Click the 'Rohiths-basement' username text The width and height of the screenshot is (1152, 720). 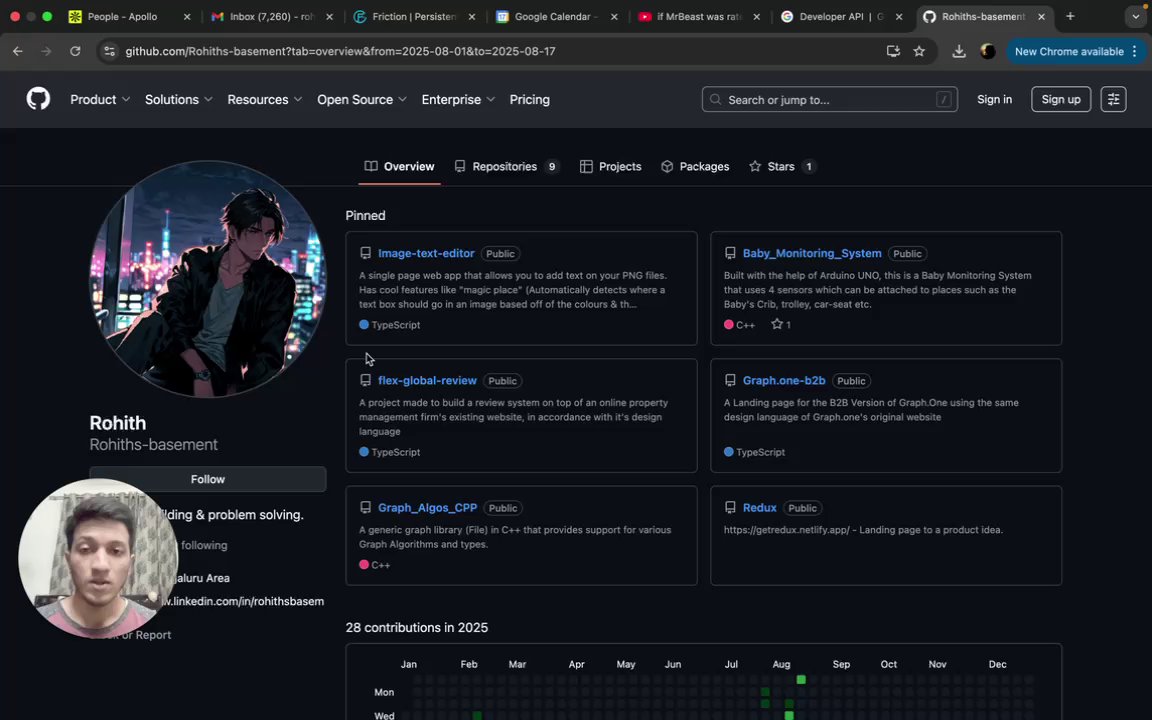pos(154,444)
